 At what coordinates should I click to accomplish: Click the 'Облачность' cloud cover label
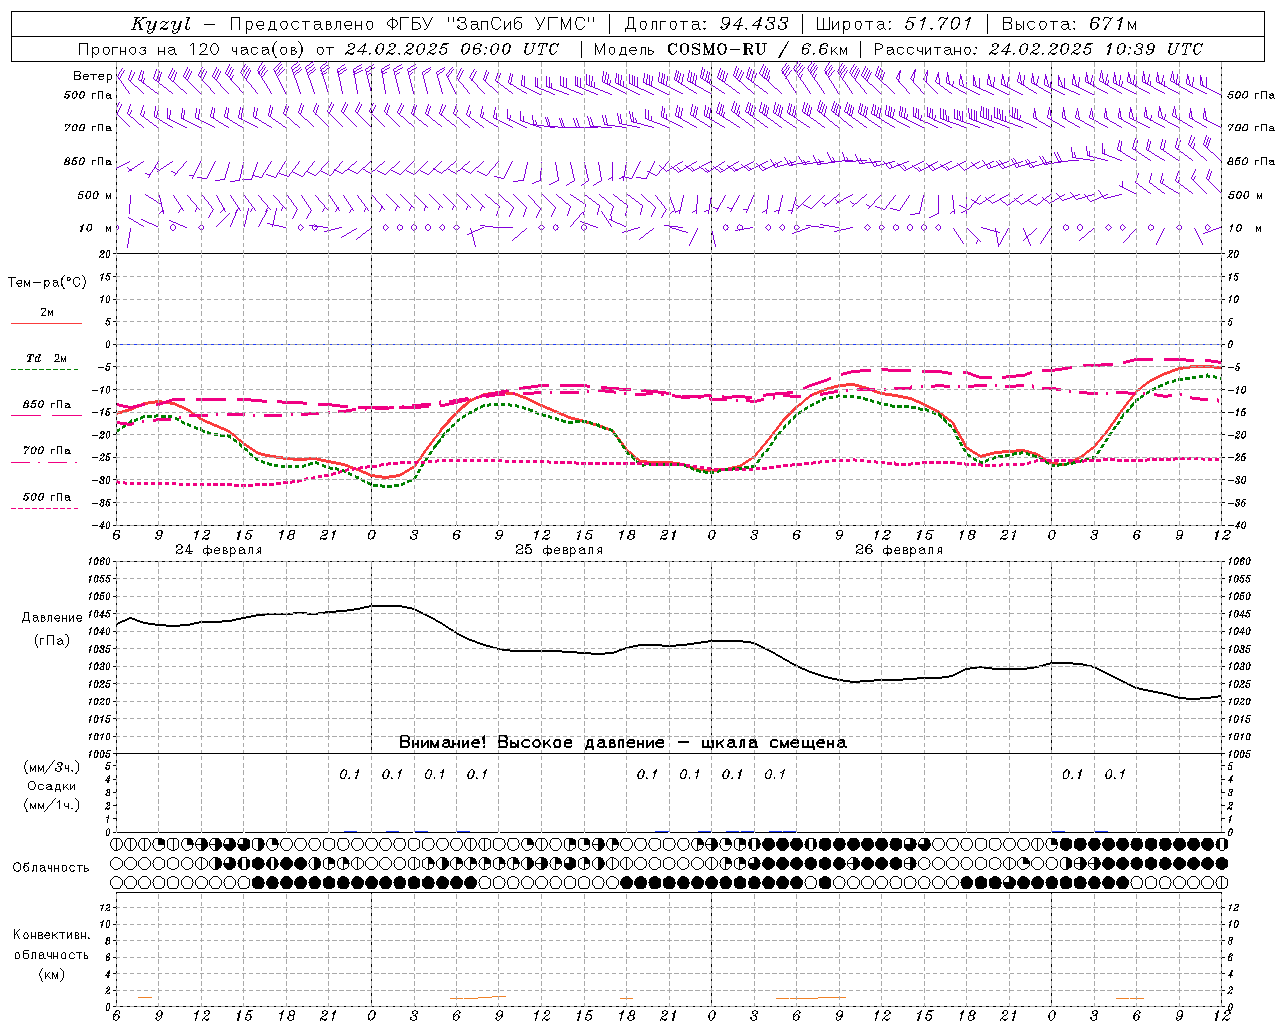click(51, 867)
